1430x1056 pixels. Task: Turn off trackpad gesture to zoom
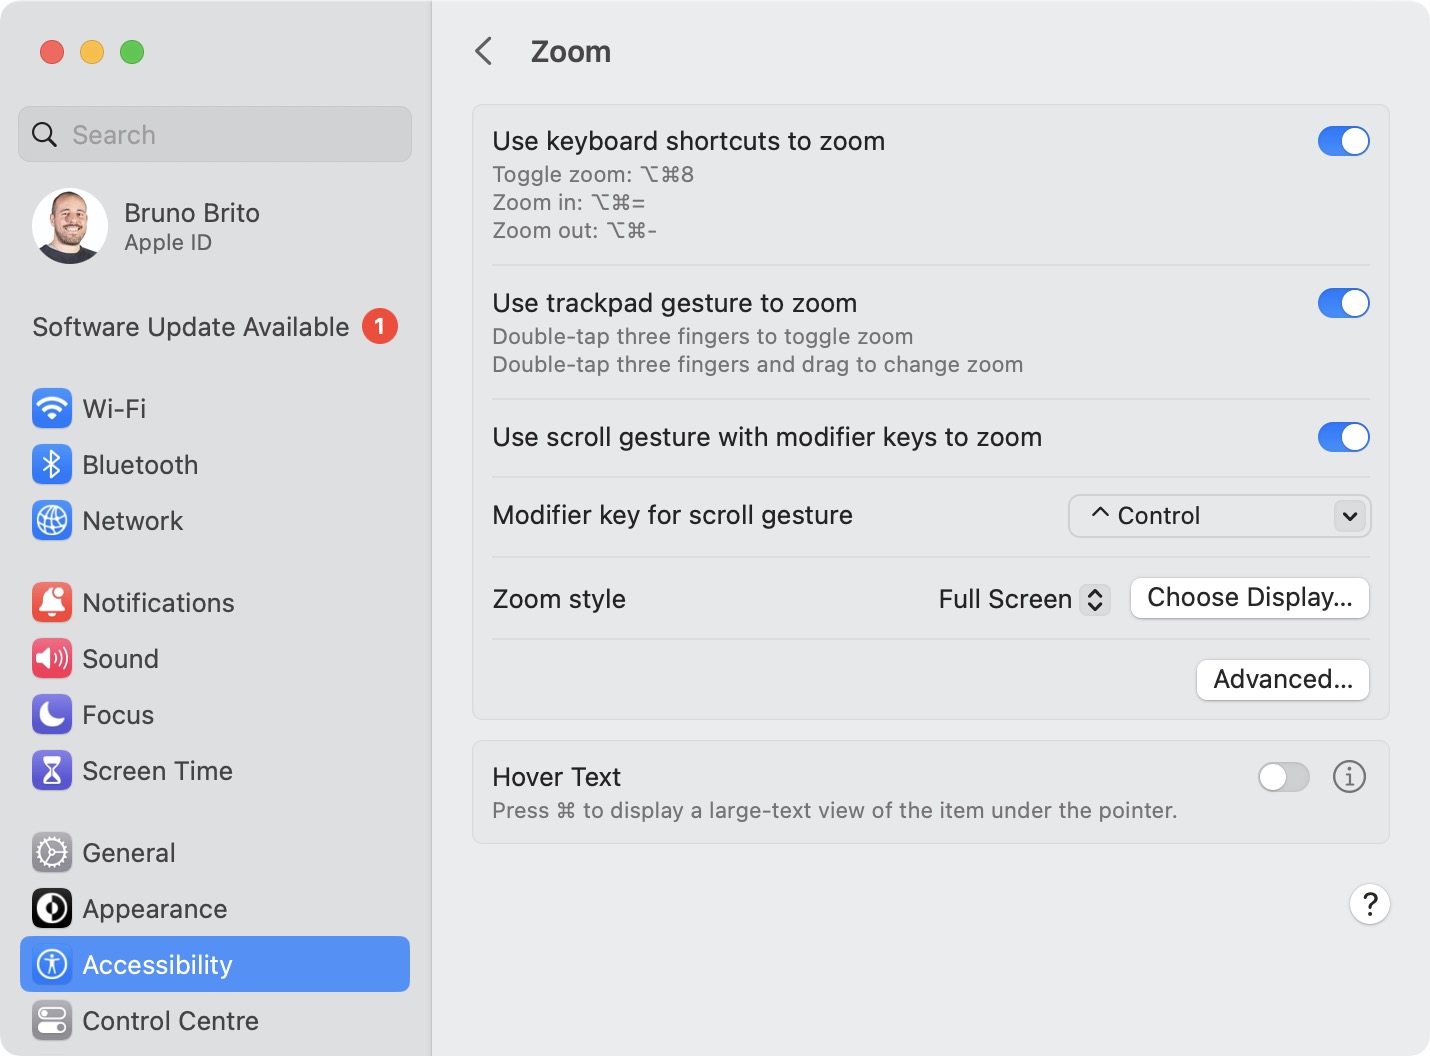1343,303
